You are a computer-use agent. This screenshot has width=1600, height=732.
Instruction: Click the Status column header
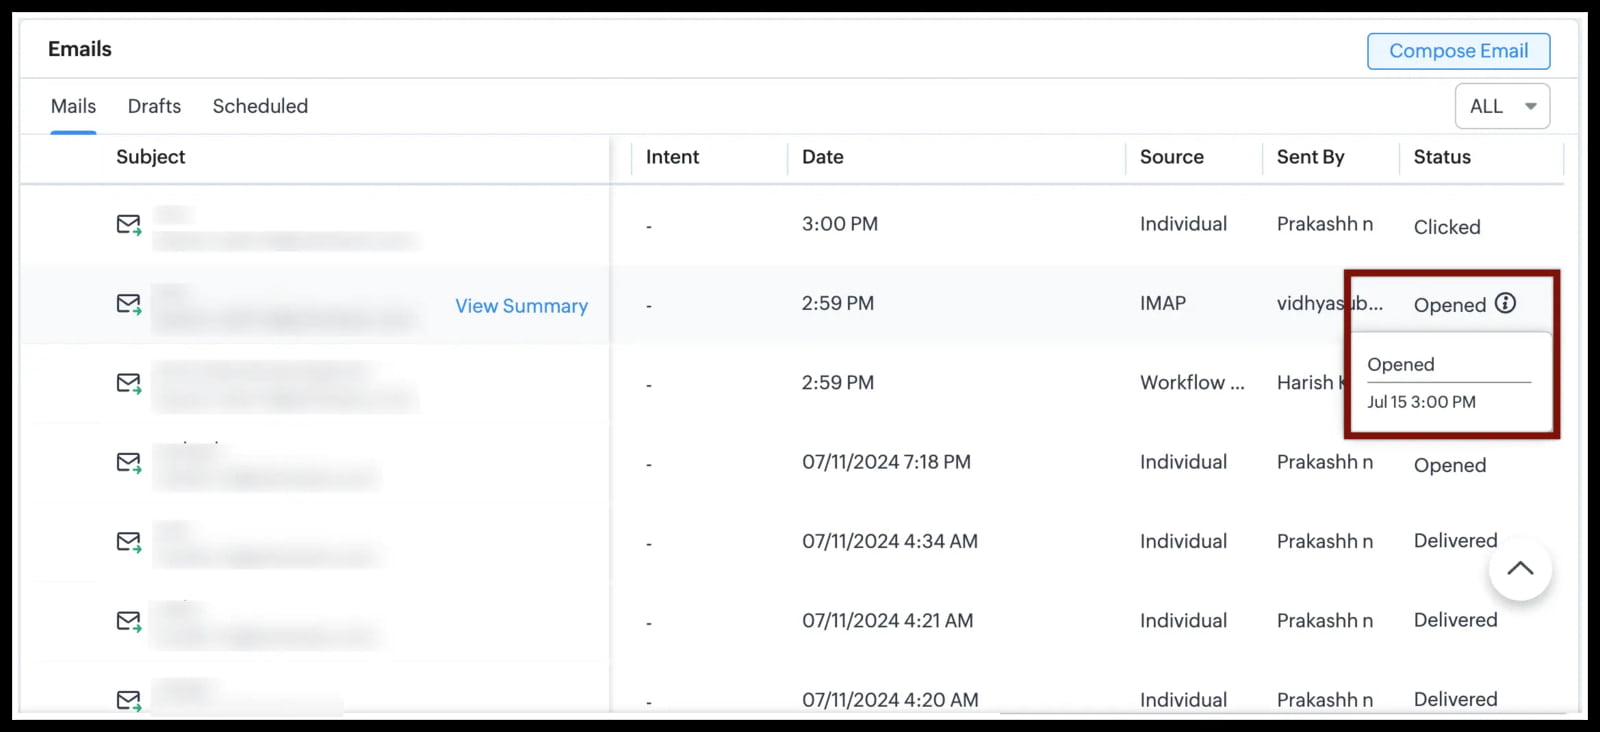(1441, 157)
